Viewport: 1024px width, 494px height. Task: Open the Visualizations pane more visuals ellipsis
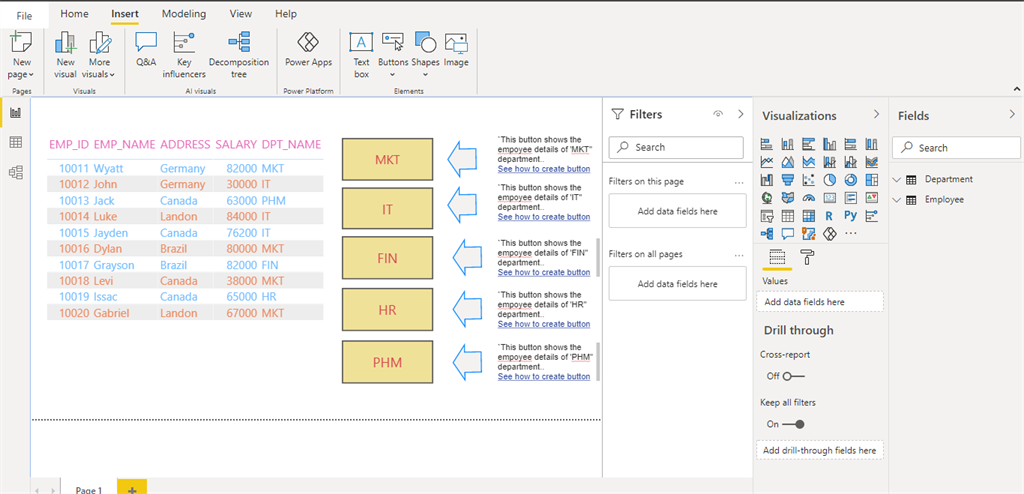click(851, 233)
